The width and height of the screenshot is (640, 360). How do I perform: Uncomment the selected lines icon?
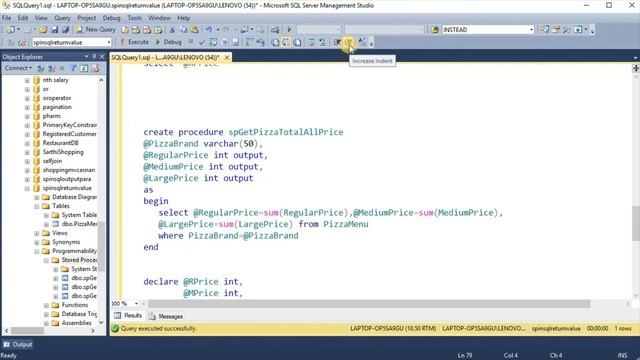tap(322, 42)
